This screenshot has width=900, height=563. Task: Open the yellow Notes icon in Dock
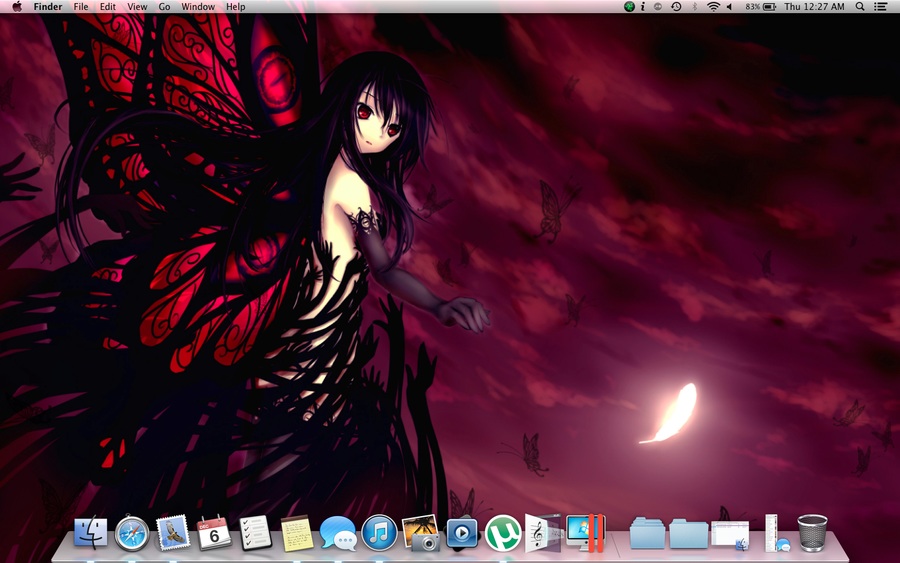(x=297, y=533)
